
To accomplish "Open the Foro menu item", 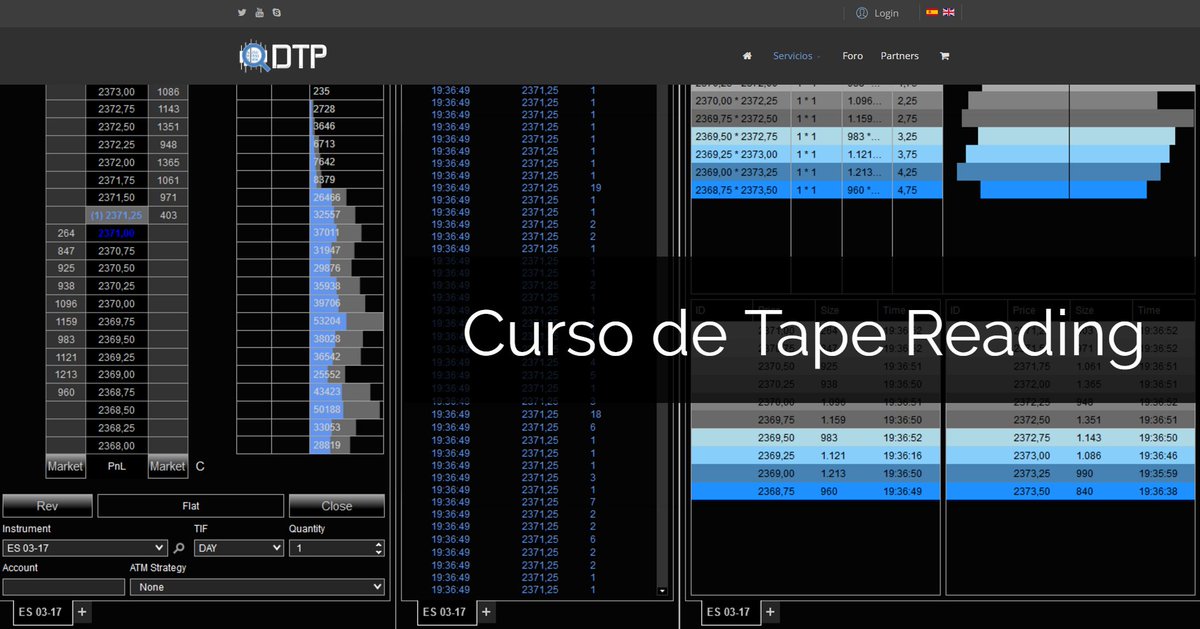I will pyautogui.click(x=852, y=56).
